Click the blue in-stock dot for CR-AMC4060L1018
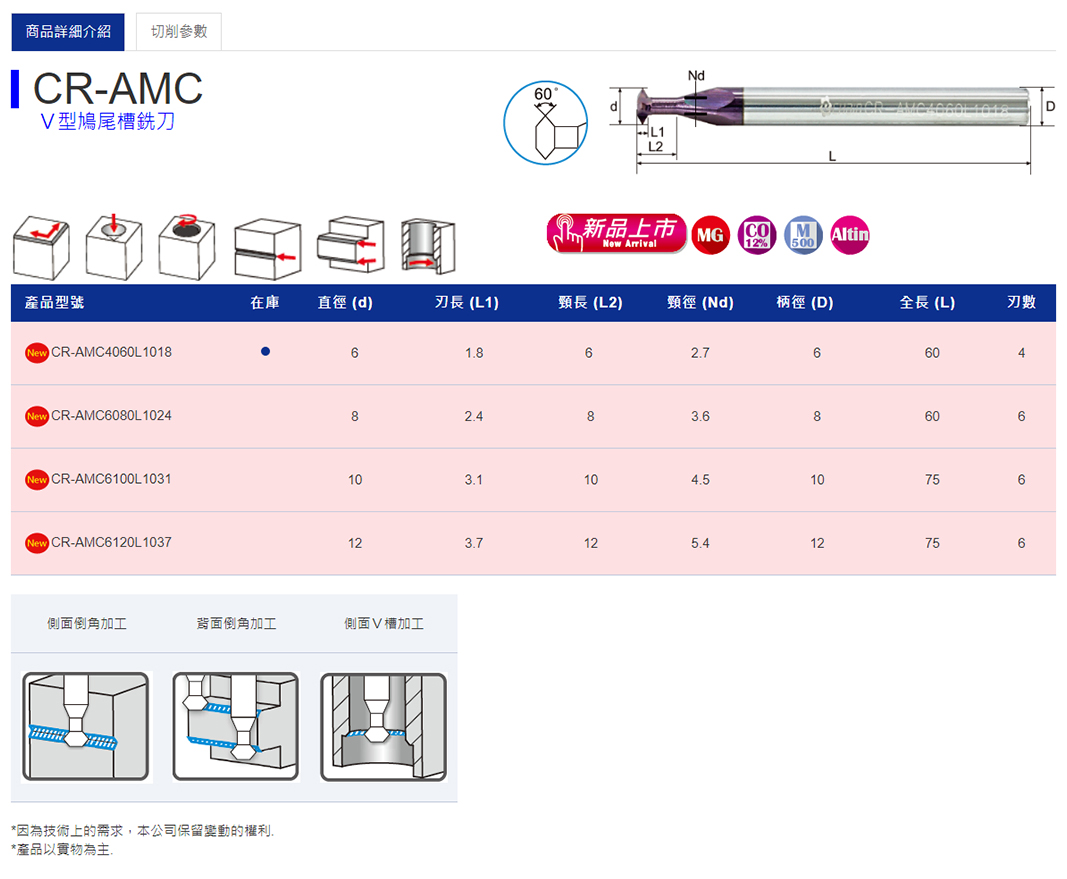Viewport: 1067px width, 879px height. (x=265, y=352)
